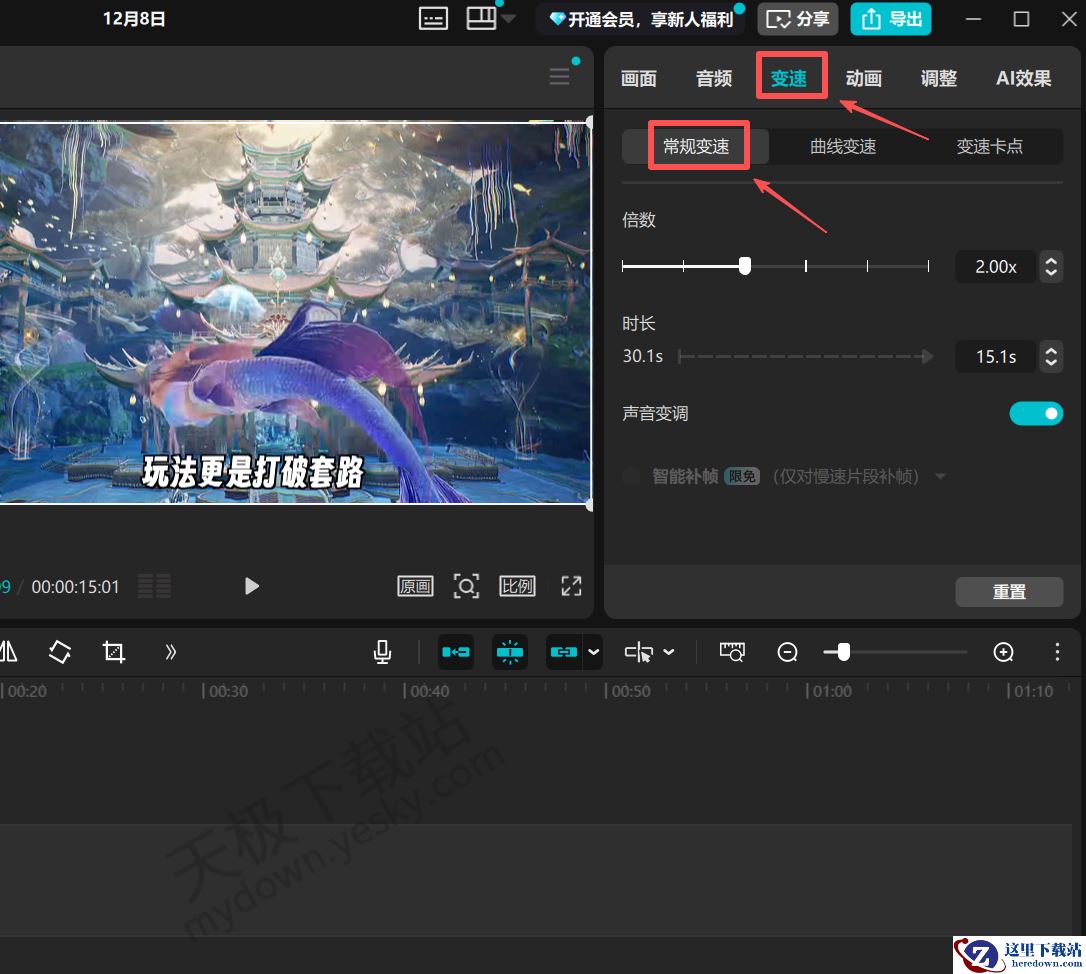Image resolution: width=1086 pixels, height=974 pixels.
Task: Toggle the 声音变调 pitch switch off
Action: click(x=1036, y=412)
